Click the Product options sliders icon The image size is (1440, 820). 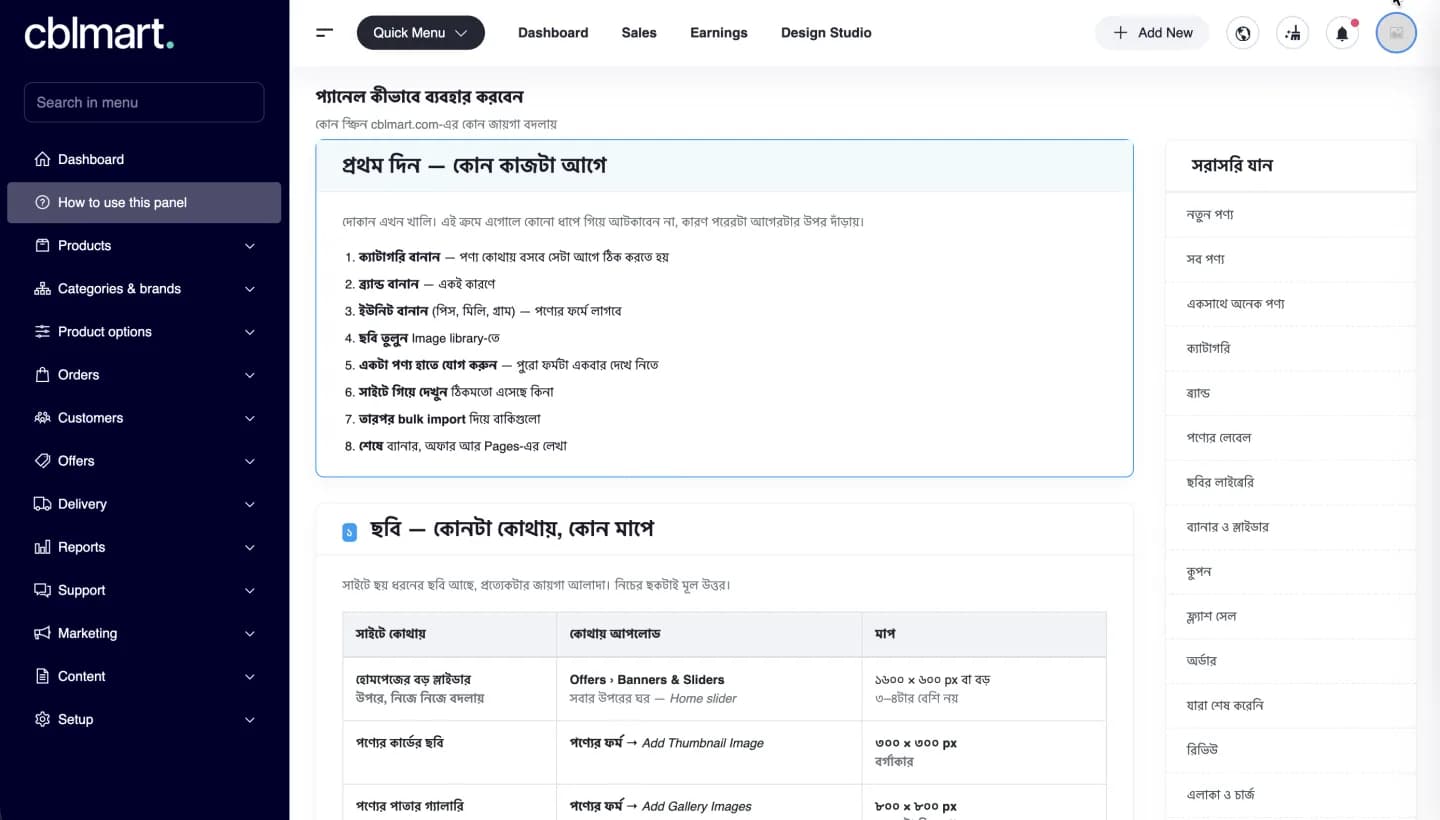(42, 331)
